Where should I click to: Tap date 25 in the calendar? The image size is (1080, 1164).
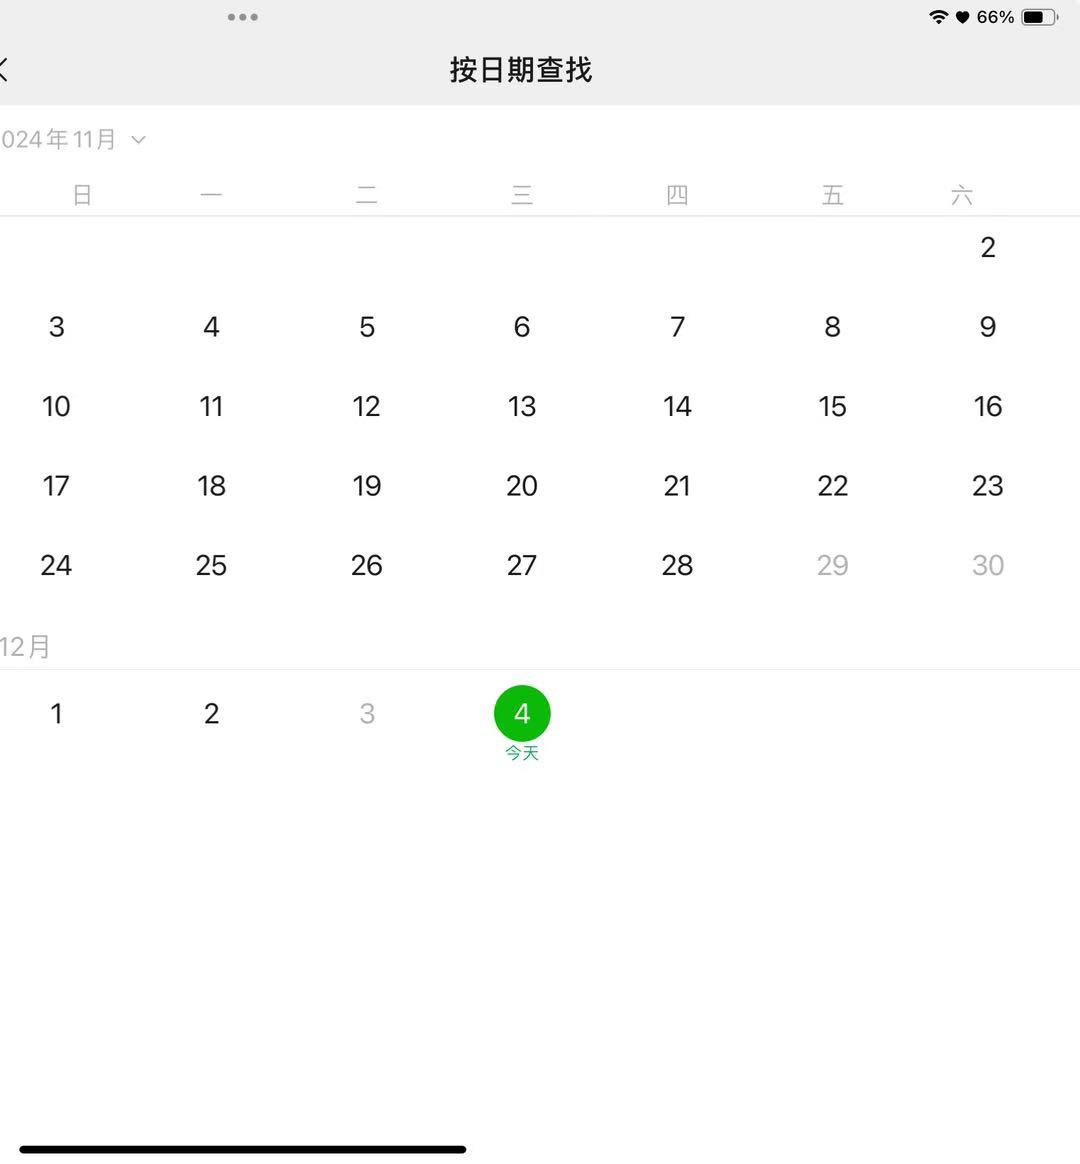(212, 565)
